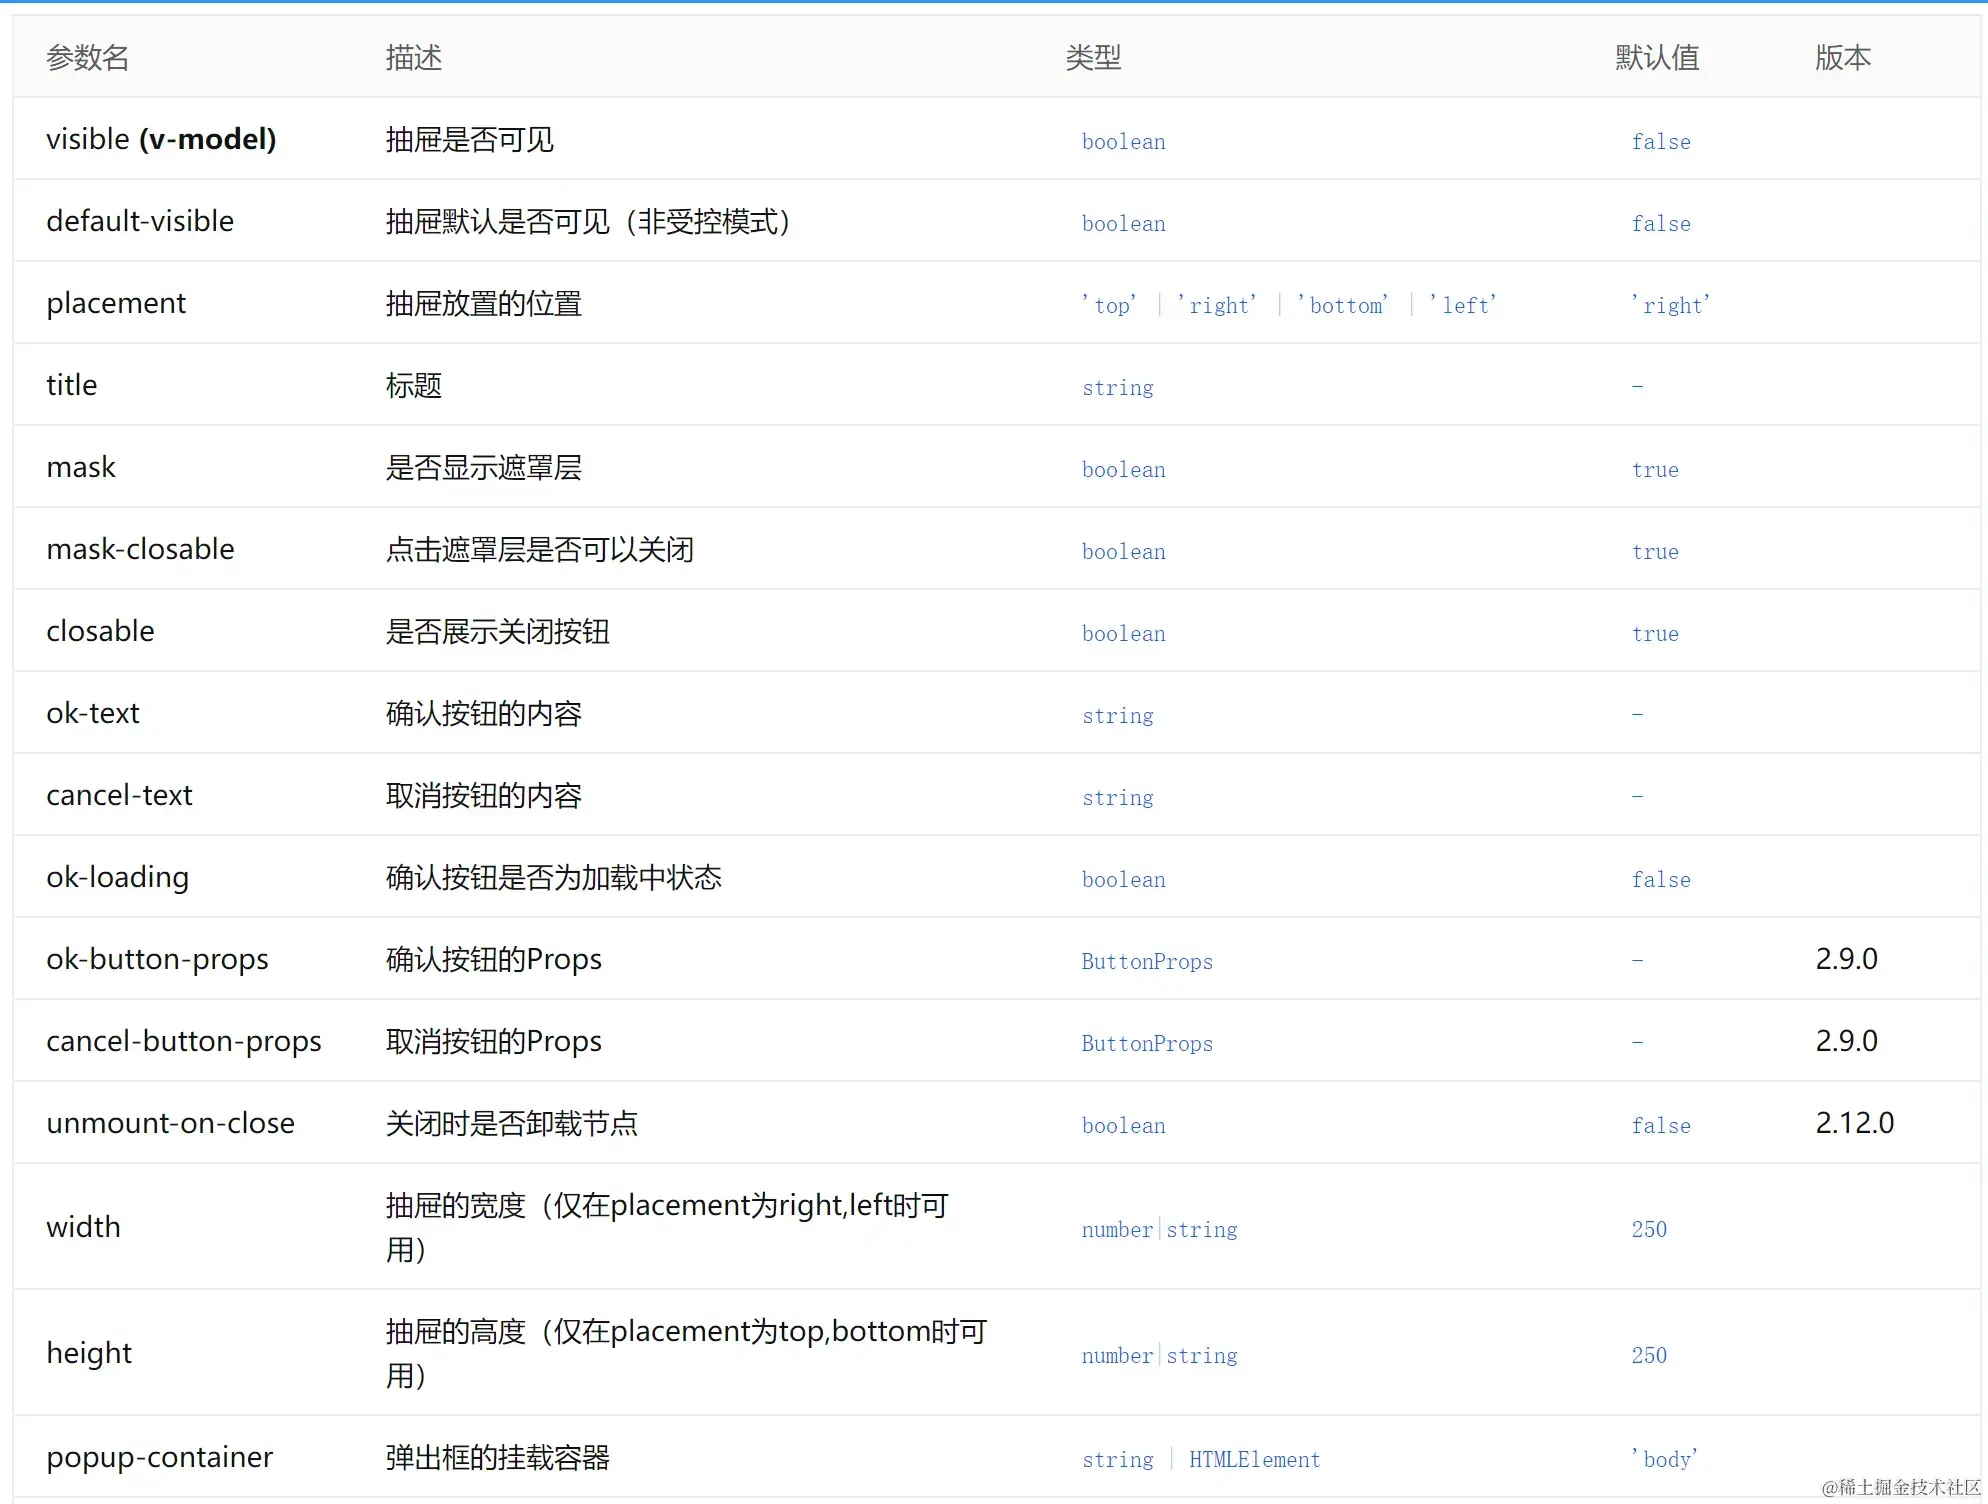Click the 参数名 column header
The height and width of the screenshot is (1504, 1988).
[x=88, y=58]
